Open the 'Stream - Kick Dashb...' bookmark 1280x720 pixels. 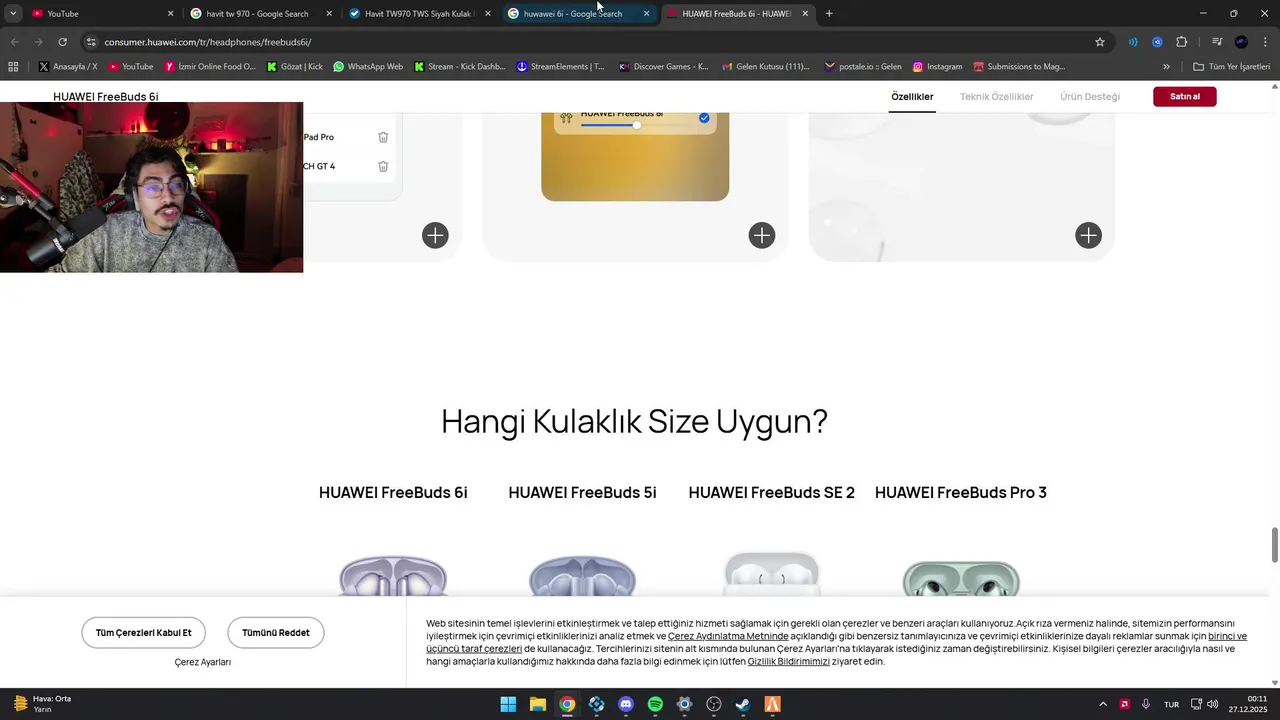pyautogui.click(x=459, y=67)
